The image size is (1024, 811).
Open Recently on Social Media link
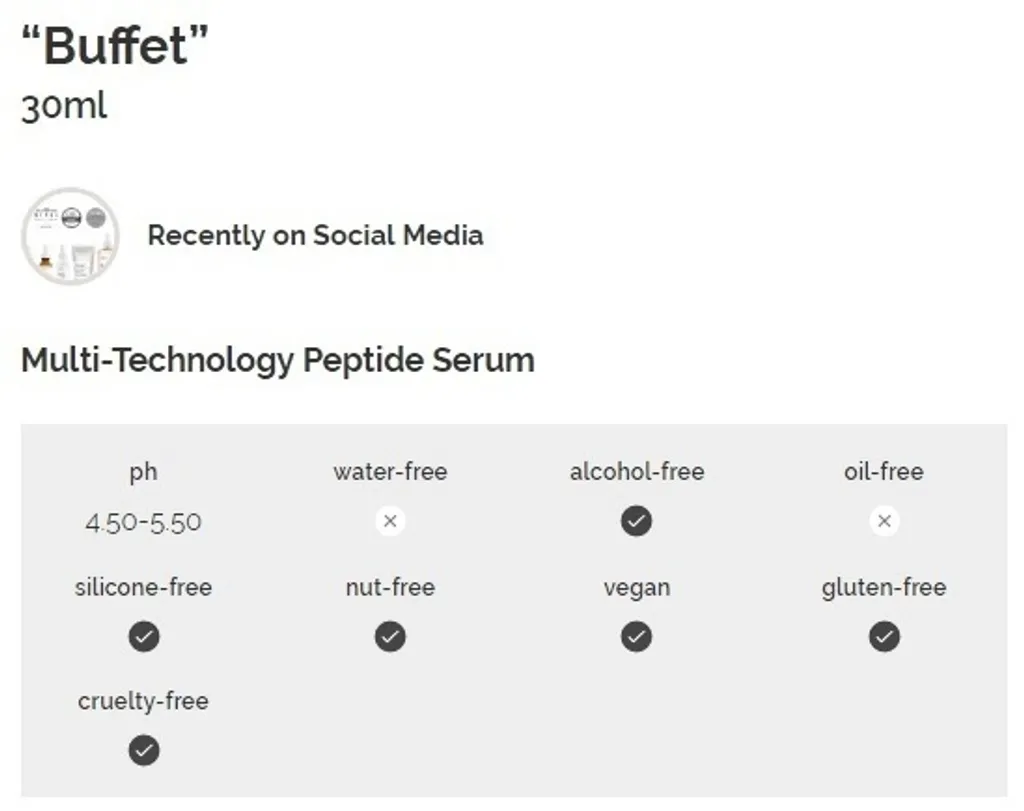[x=315, y=235]
